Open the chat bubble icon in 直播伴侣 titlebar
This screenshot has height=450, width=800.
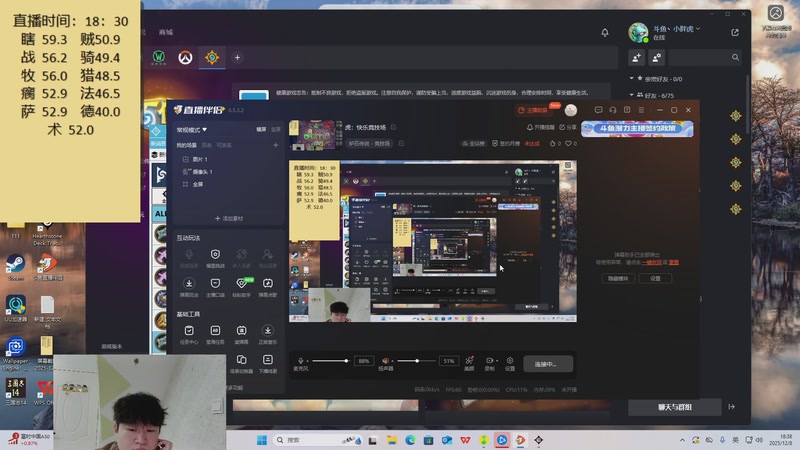(598, 110)
